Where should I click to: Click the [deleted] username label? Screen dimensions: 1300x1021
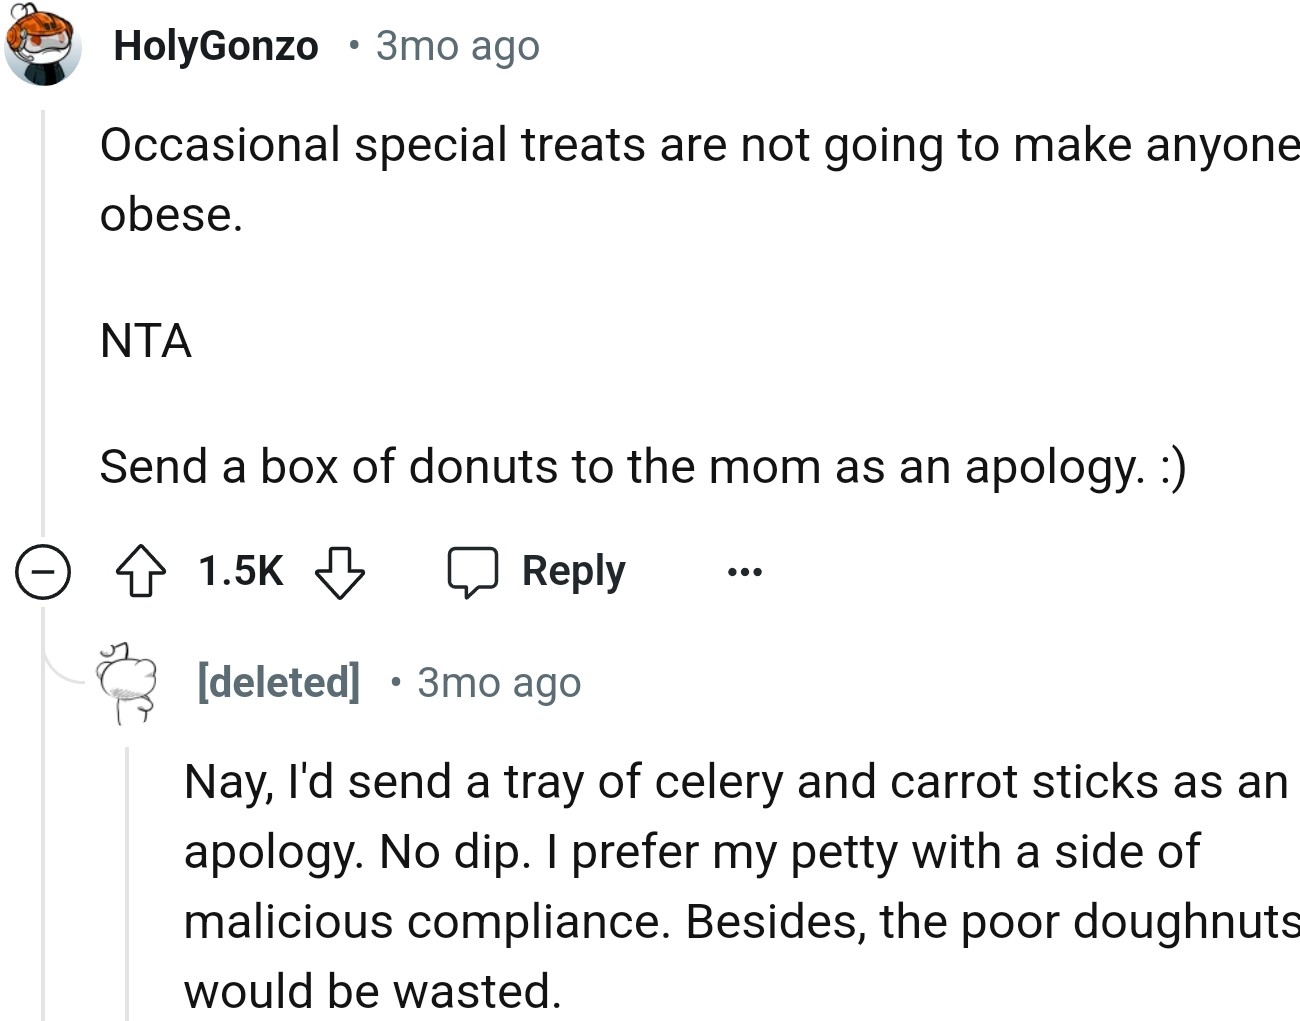[x=278, y=682]
